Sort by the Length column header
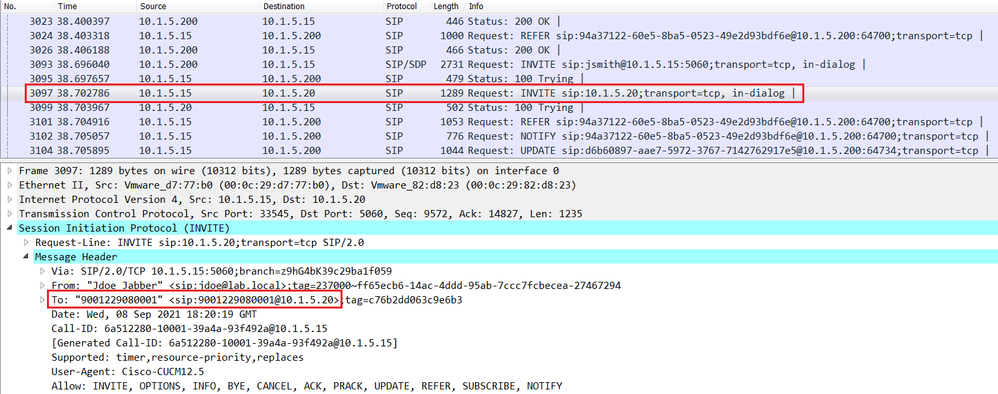Screen dimensions: 998x394 coord(447,6)
